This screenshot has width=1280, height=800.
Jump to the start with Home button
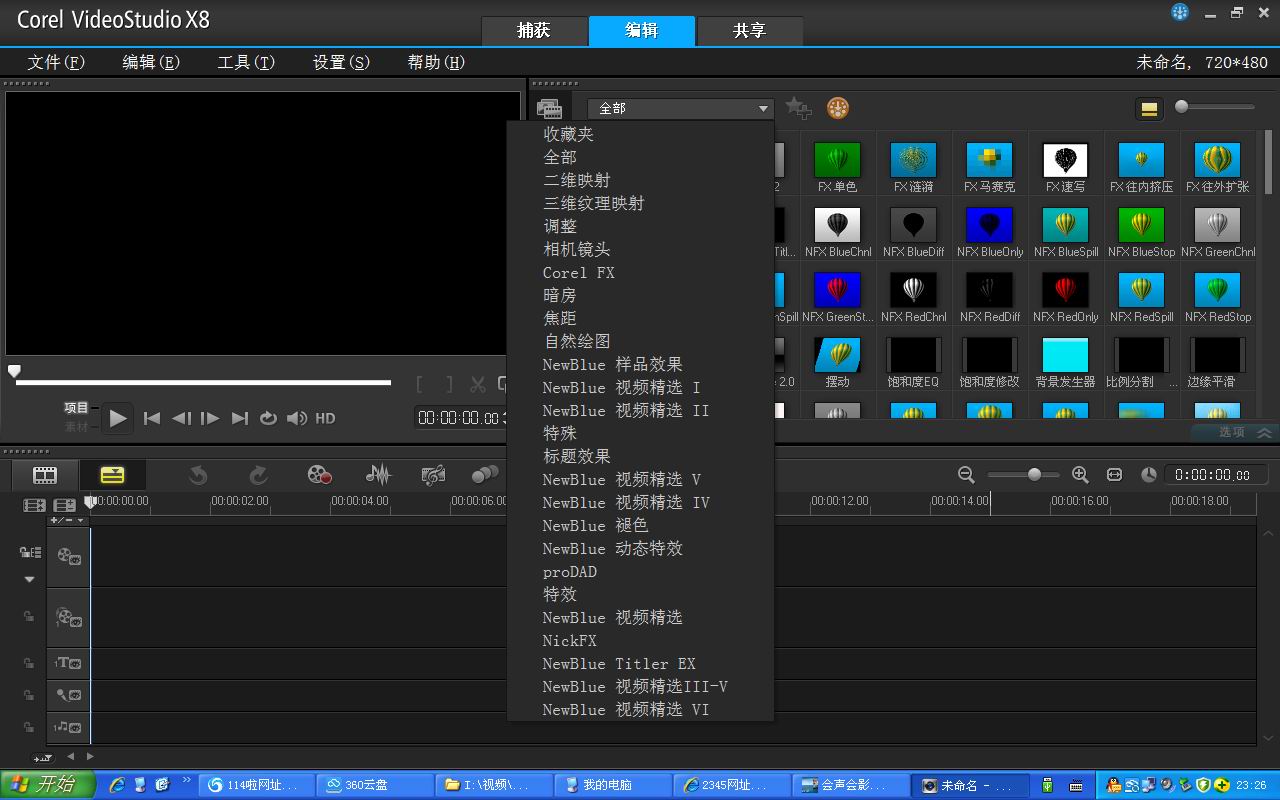click(x=152, y=418)
